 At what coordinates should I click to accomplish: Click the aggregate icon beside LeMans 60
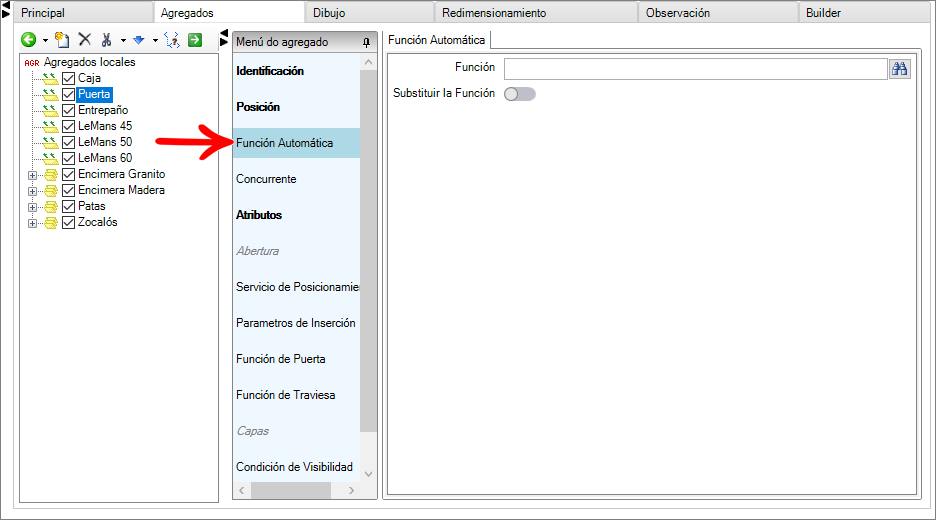50,159
